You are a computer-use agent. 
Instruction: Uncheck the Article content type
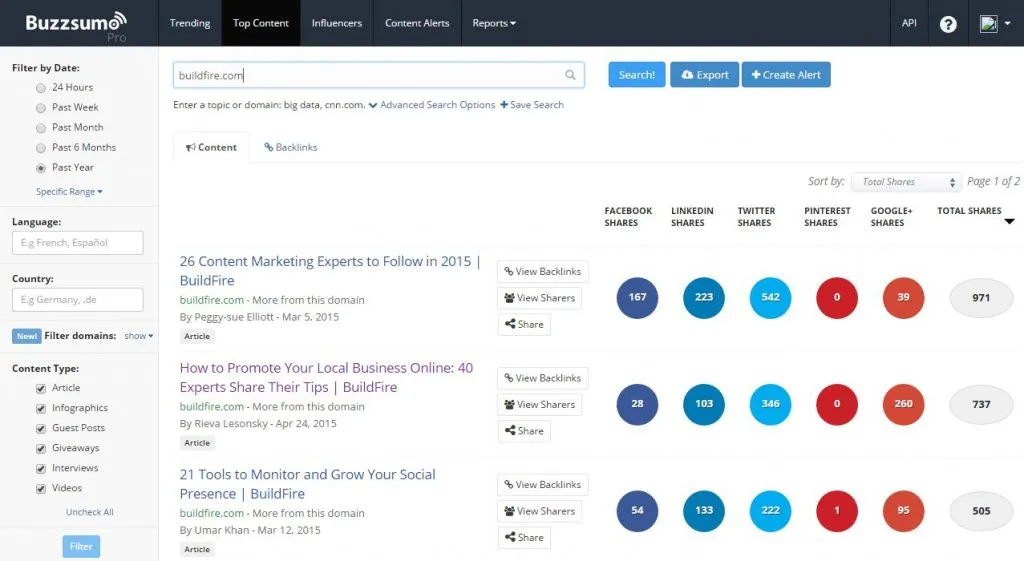point(41,389)
